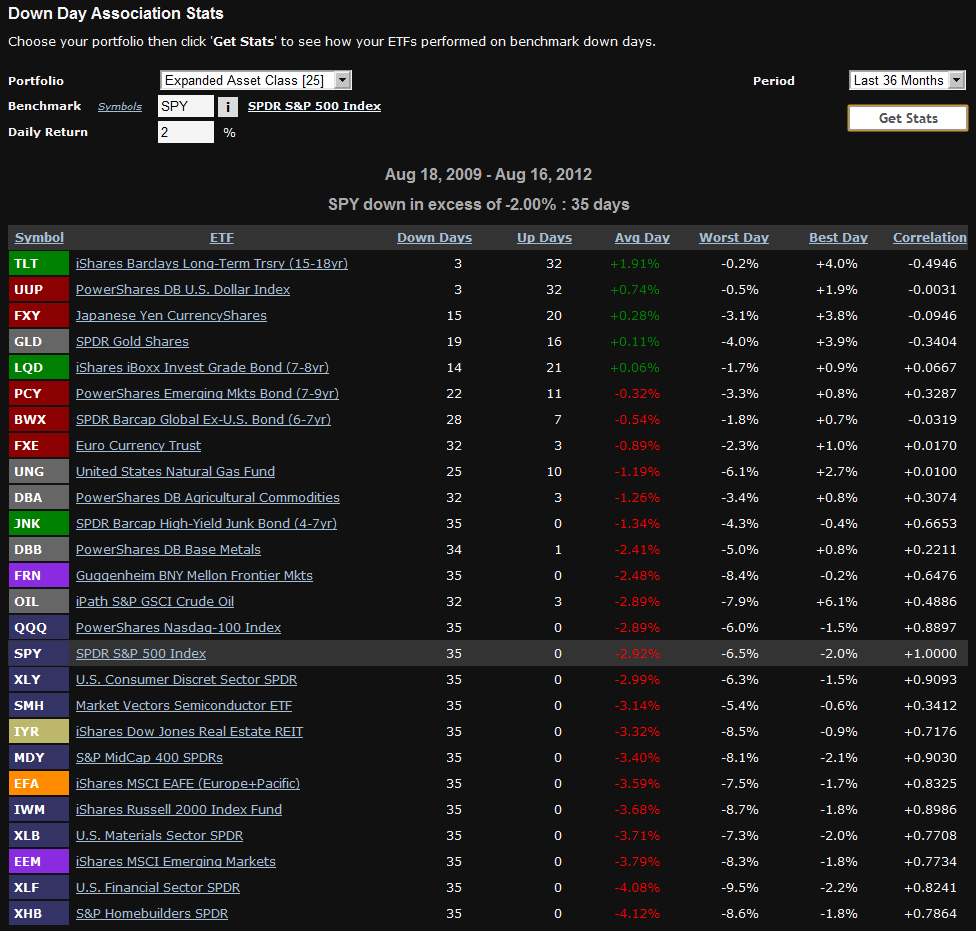
Task: Sort table by Best Day column
Action: tap(838, 238)
